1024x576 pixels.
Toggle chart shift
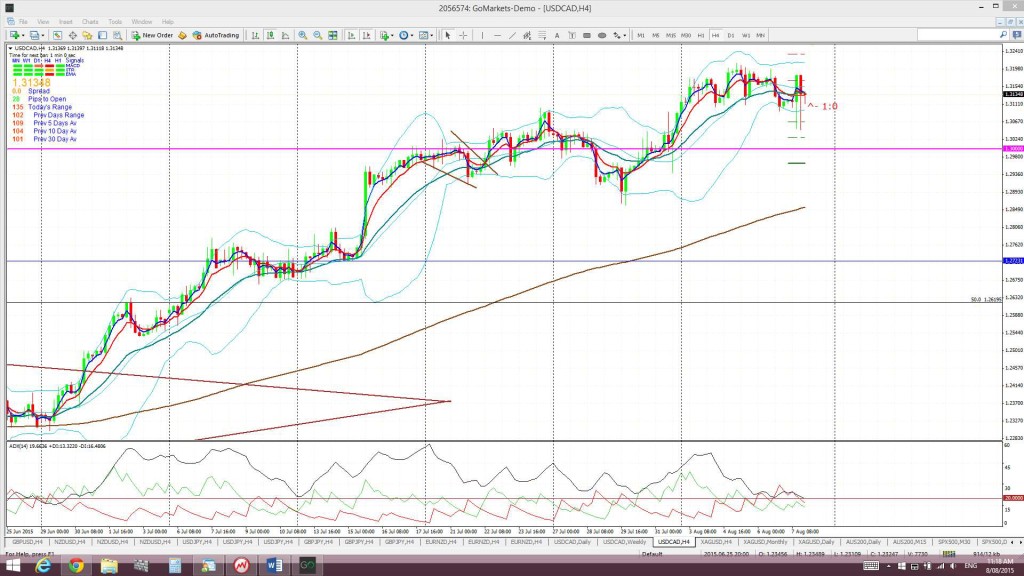(366, 35)
